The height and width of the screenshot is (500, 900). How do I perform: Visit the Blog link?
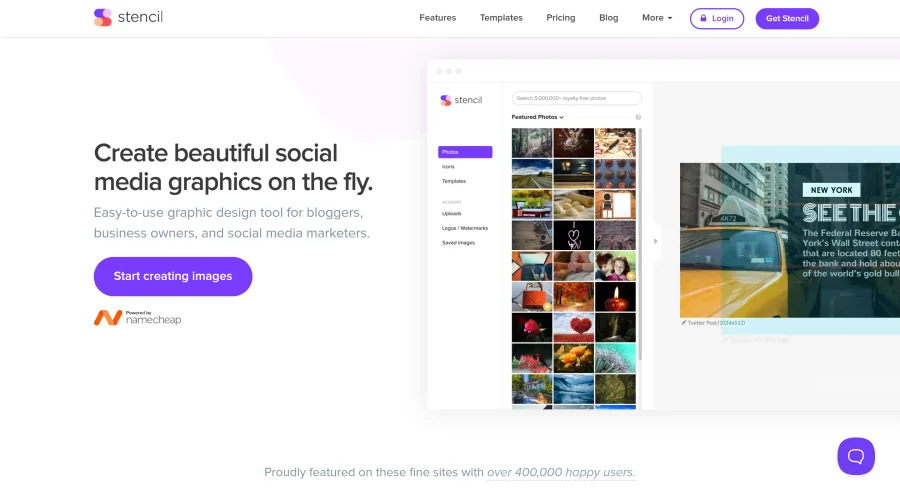point(608,18)
